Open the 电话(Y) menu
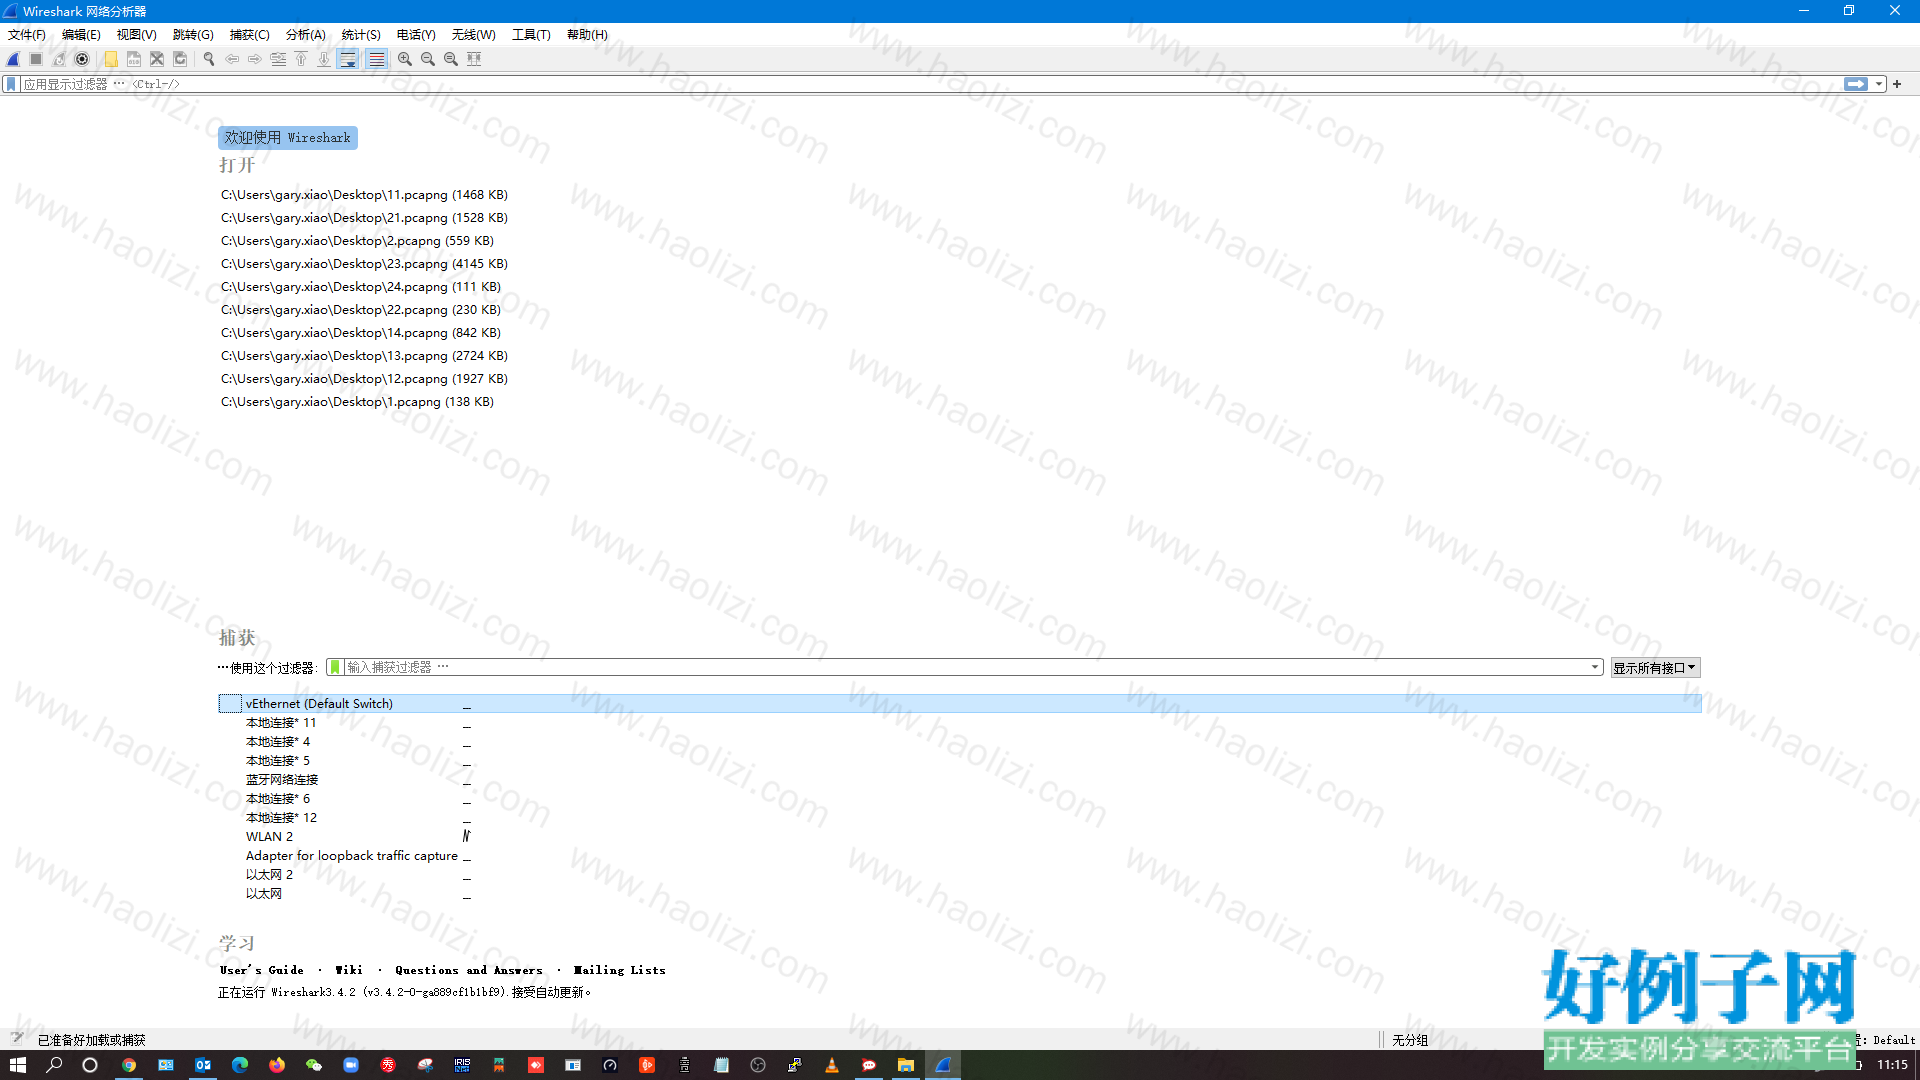Viewport: 1920px width, 1080px height. (416, 35)
